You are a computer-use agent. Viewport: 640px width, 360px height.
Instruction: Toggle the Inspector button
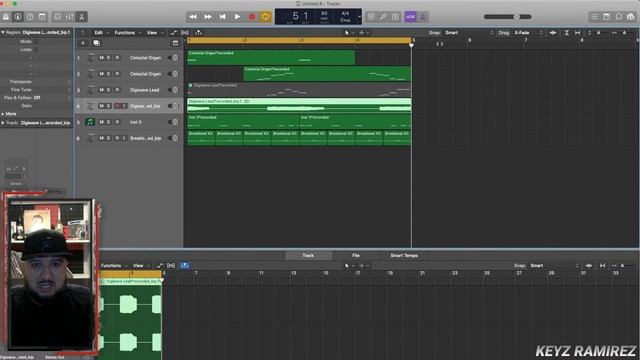pyautogui.click(x=18, y=17)
